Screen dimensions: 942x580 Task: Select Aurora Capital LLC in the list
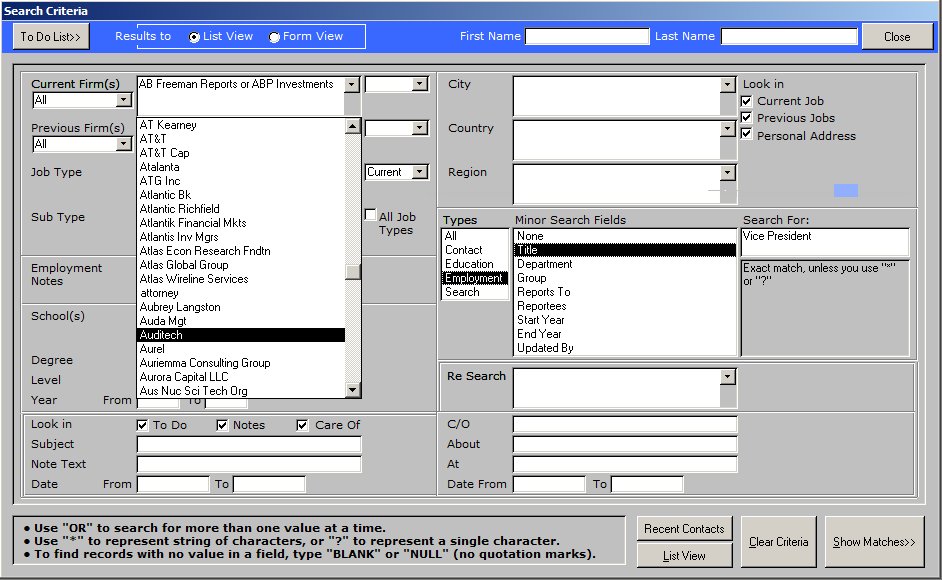242,377
